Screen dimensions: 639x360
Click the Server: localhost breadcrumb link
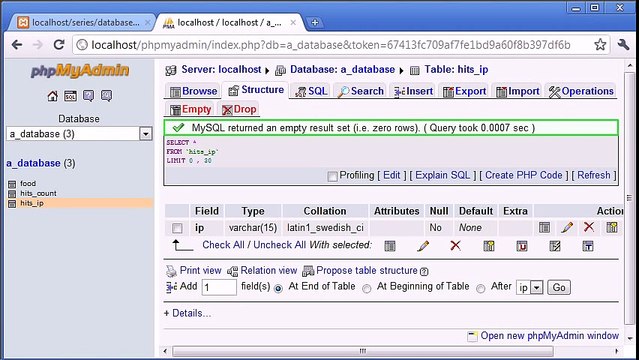point(221,70)
